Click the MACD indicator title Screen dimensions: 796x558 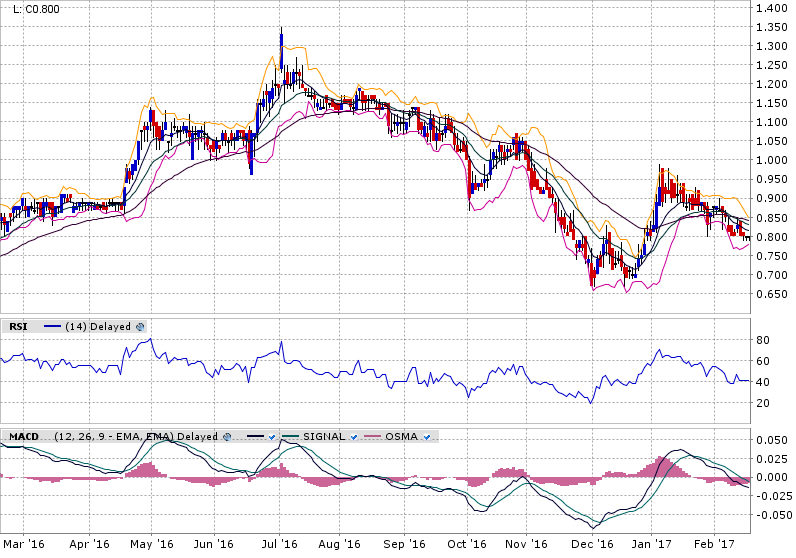(x=23, y=437)
